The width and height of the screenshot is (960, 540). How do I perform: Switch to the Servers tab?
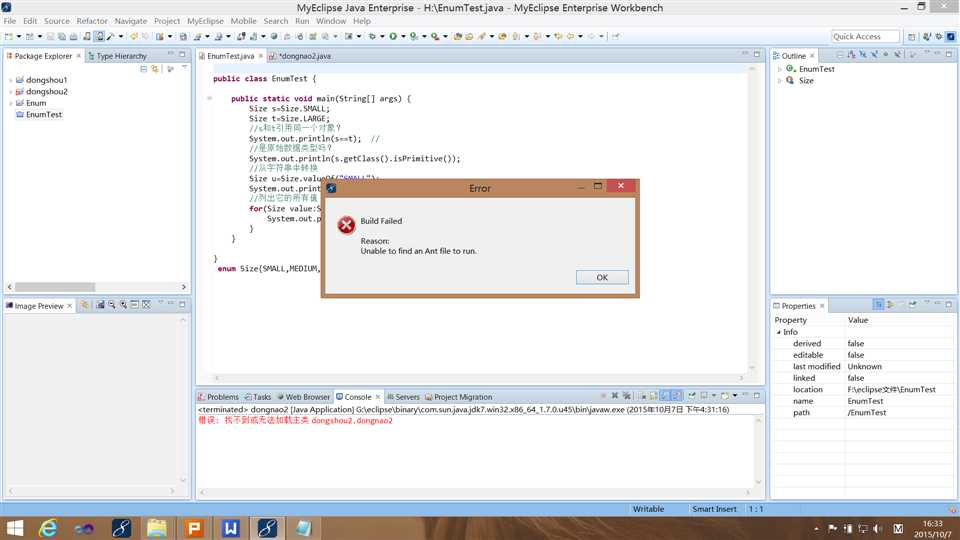click(x=403, y=397)
